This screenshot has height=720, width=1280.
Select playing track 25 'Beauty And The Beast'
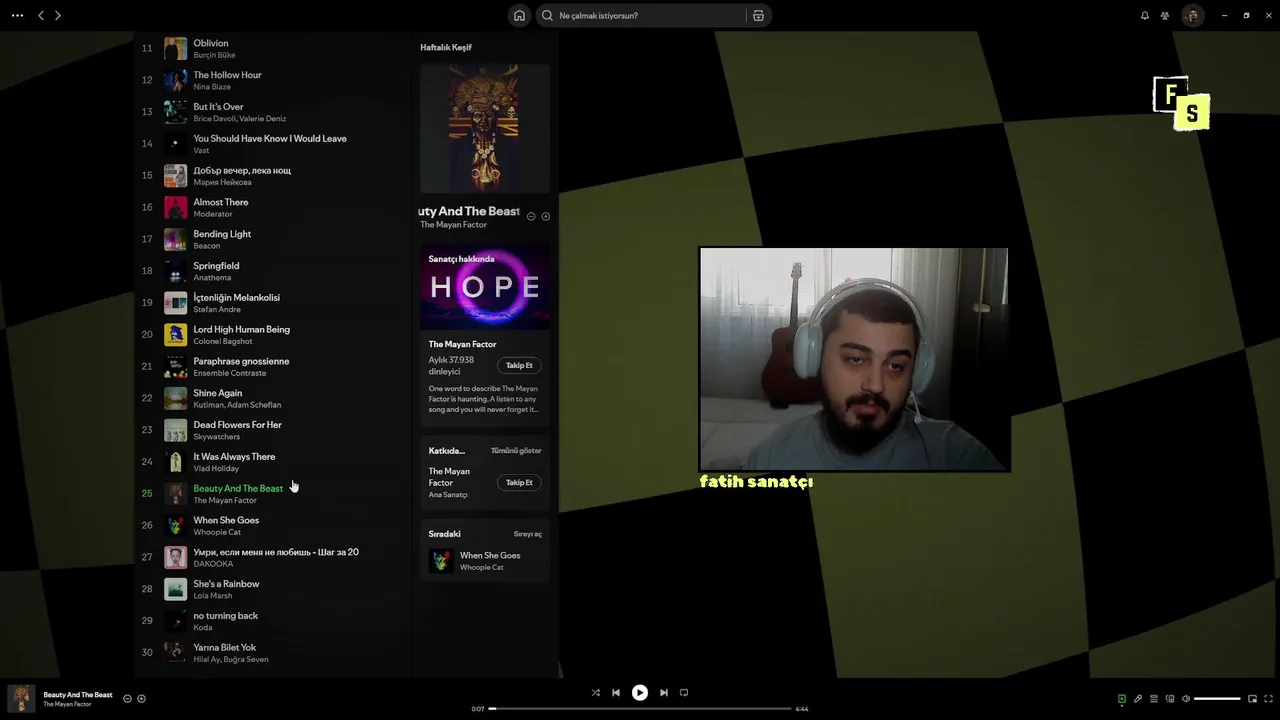coord(272,494)
